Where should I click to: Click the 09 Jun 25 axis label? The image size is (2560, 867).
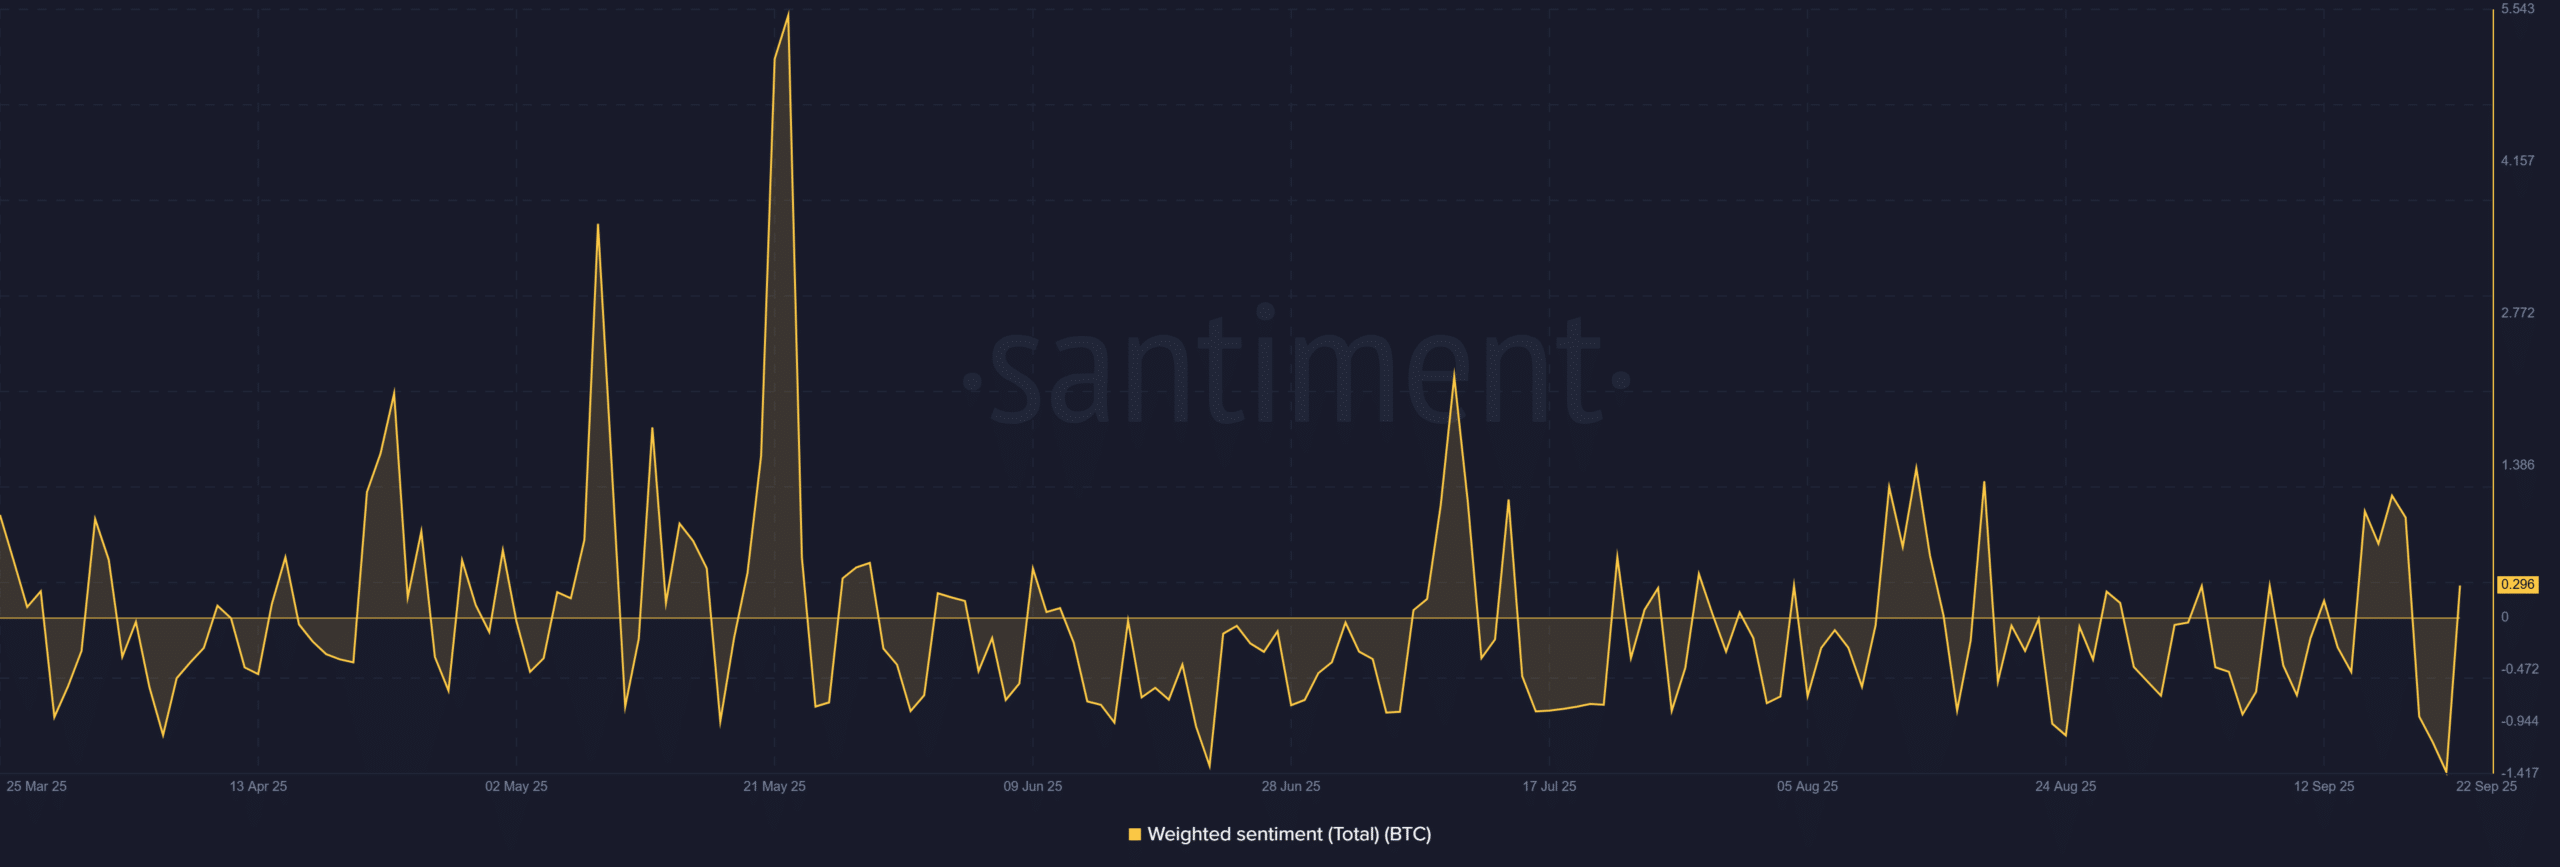[x=1032, y=786]
